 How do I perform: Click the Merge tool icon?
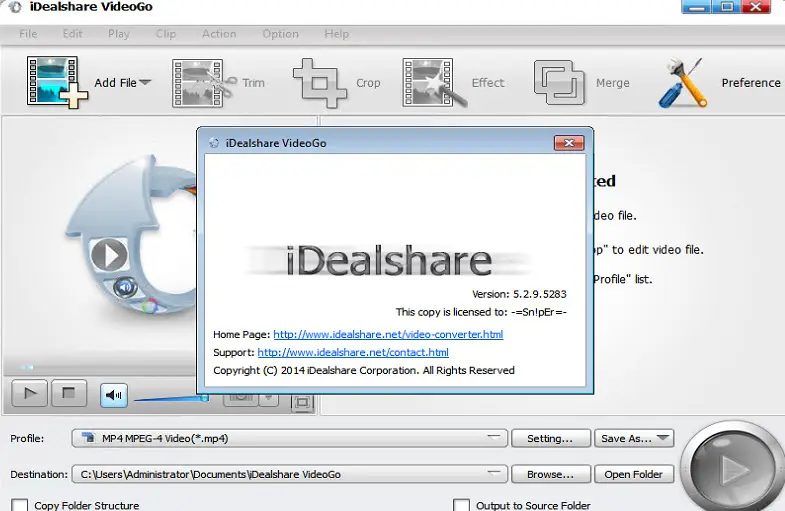click(559, 83)
